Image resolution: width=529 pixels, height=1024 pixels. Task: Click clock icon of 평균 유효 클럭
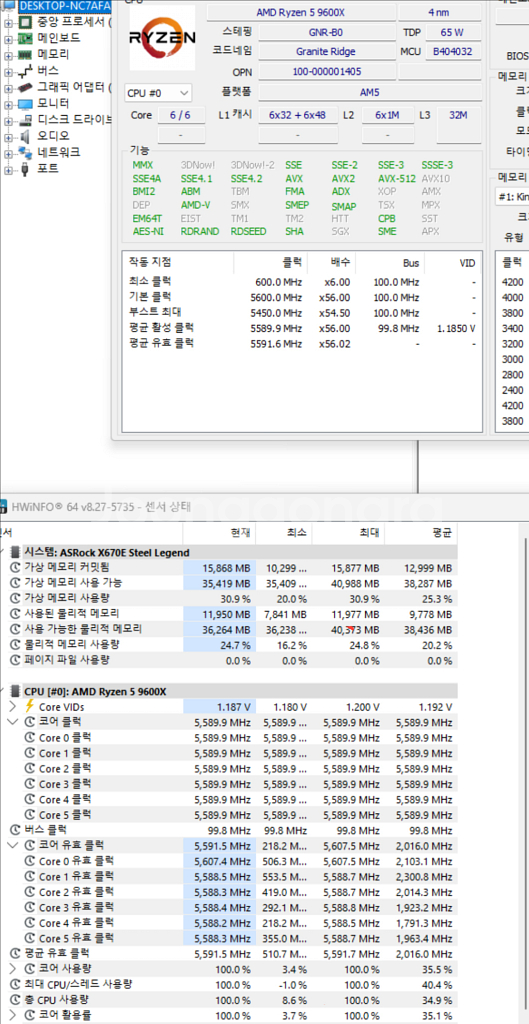15,953
